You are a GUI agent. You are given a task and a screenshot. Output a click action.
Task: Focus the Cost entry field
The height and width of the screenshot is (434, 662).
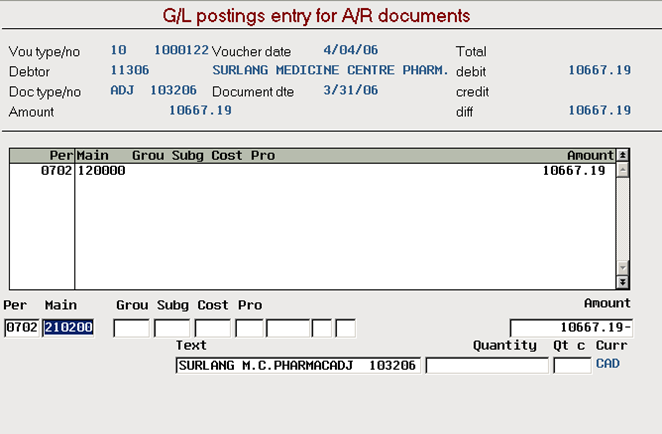click(213, 328)
